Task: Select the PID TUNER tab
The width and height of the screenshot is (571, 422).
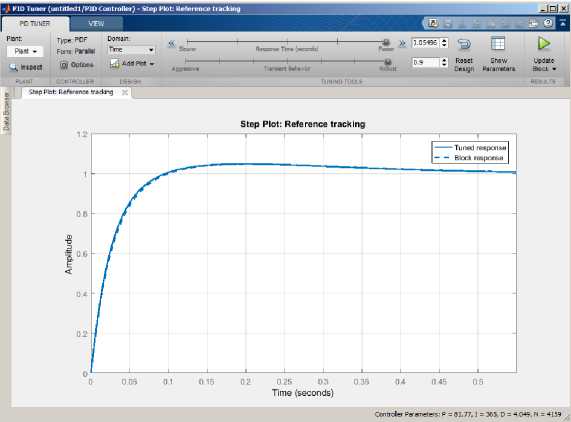Action: [x=35, y=24]
